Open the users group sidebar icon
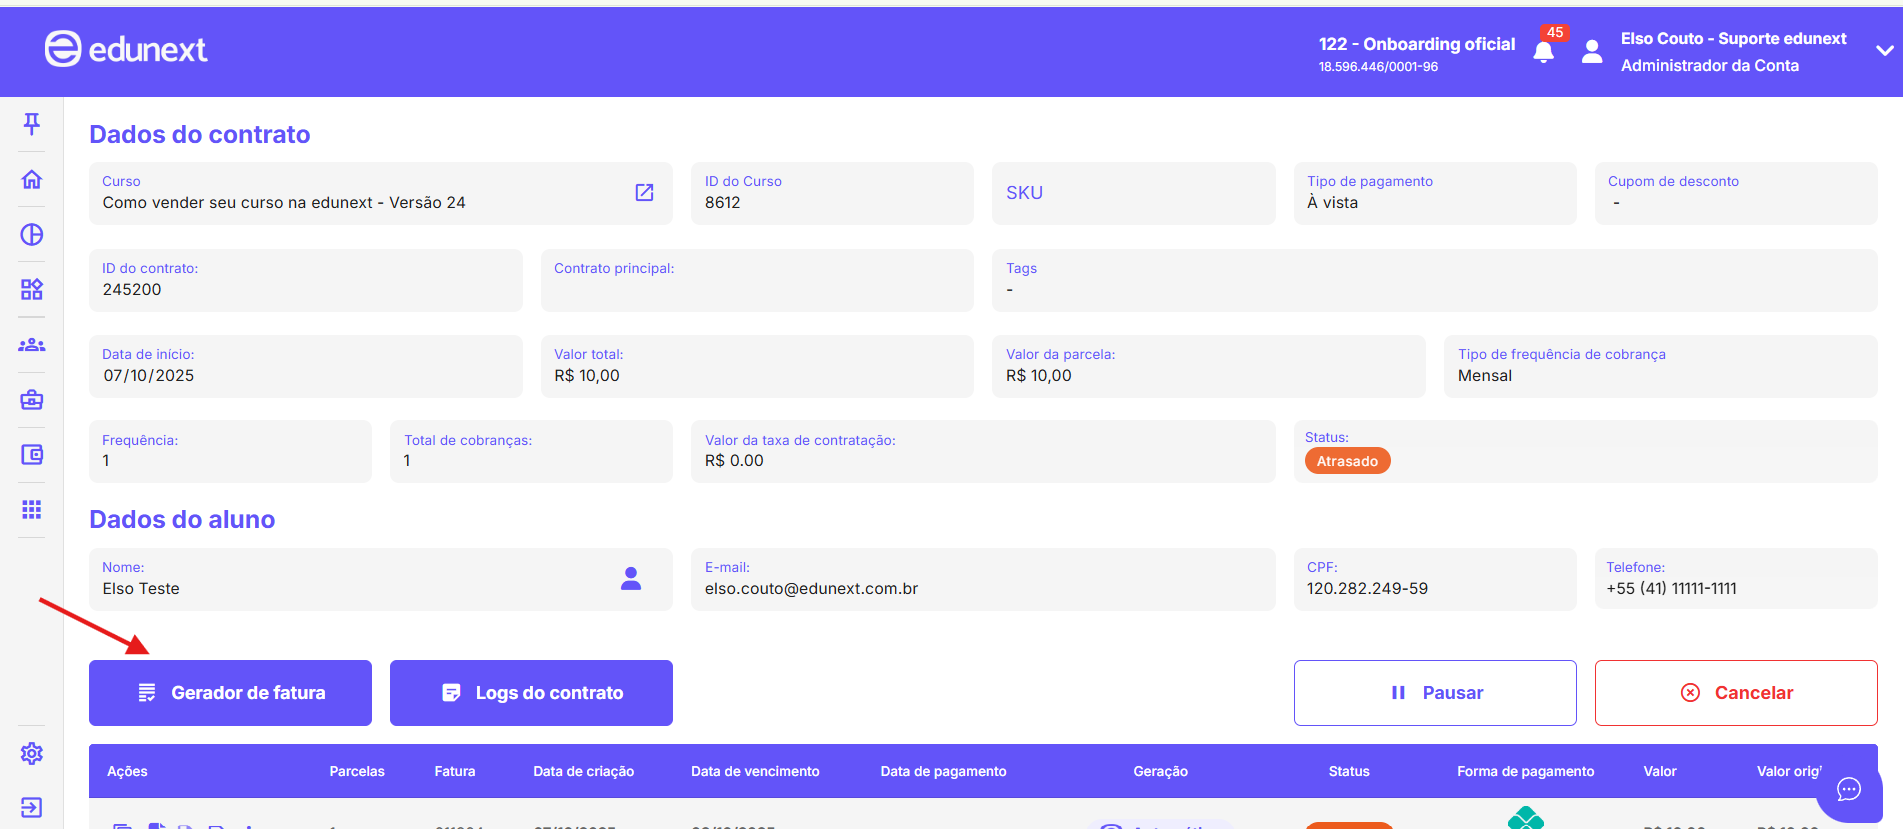1903x829 pixels. (32, 345)
